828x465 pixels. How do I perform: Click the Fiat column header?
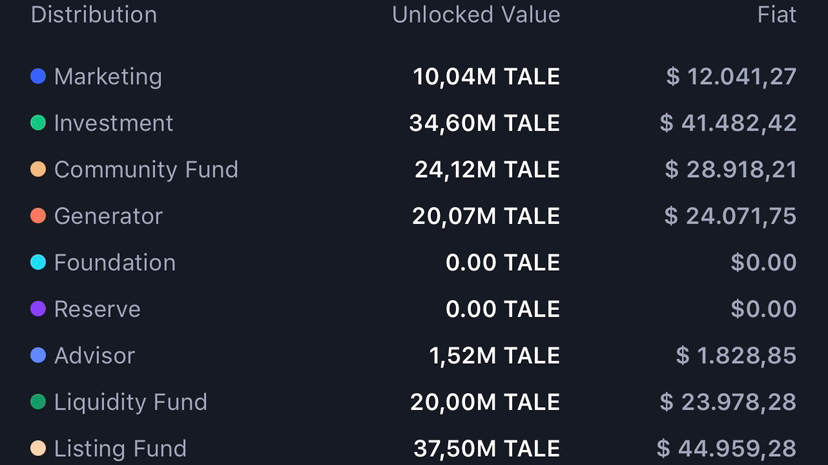[x=777, y=15]
